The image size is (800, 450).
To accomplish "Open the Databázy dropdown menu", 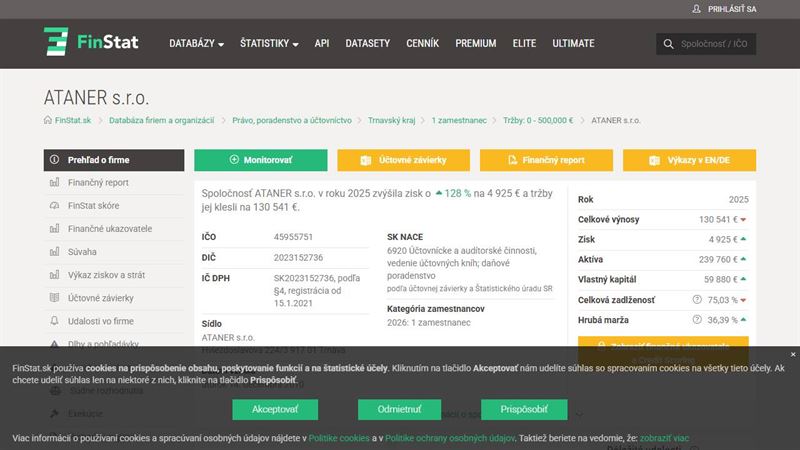I will click(x=196, y=43).
